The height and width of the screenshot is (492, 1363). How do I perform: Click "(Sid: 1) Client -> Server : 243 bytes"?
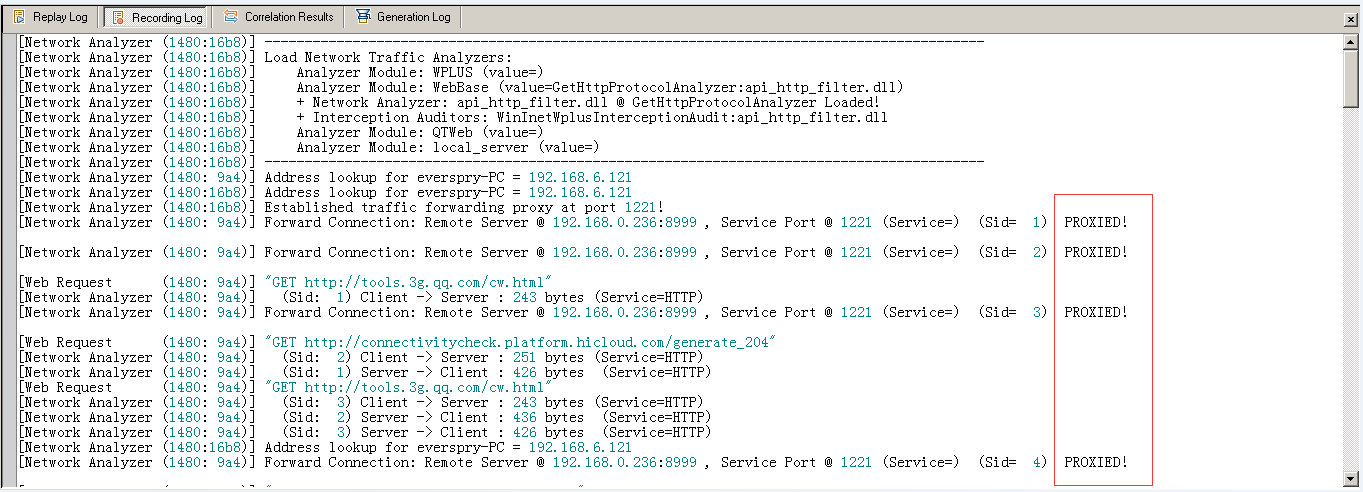(x=433, y=297)
